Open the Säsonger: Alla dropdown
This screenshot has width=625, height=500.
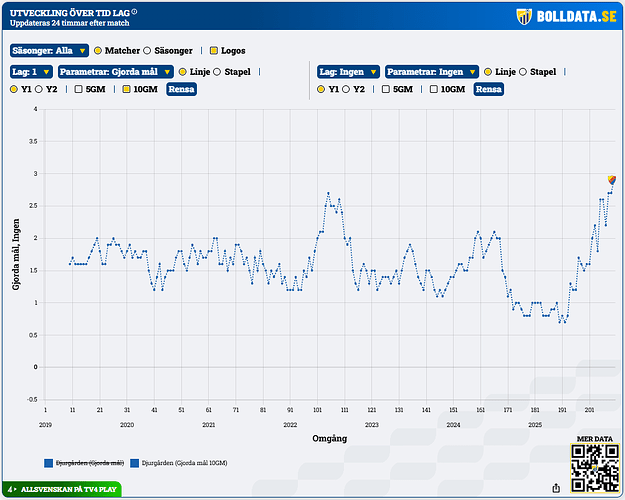49,50
